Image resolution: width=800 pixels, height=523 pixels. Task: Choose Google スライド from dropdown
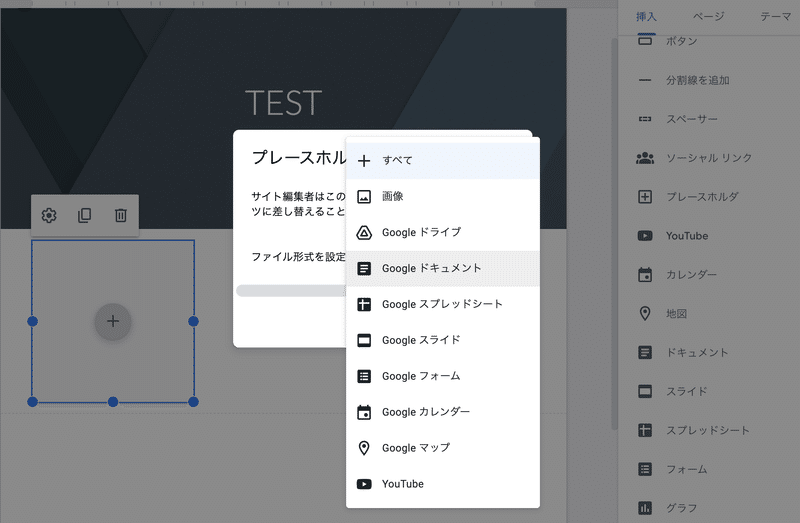pos(442,340)
